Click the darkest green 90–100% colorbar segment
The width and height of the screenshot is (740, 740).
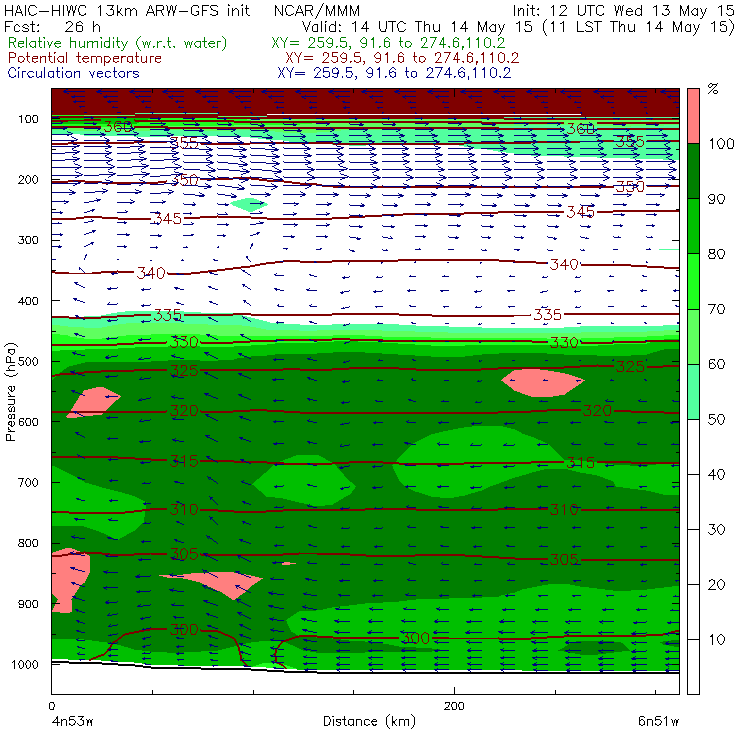(693, 171)
